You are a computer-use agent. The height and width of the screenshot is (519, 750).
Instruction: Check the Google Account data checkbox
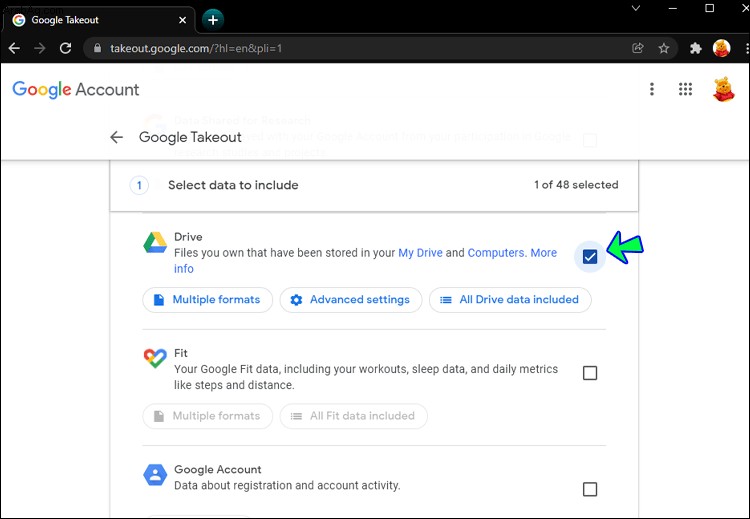pyautogui.click(x=590, y=489)
